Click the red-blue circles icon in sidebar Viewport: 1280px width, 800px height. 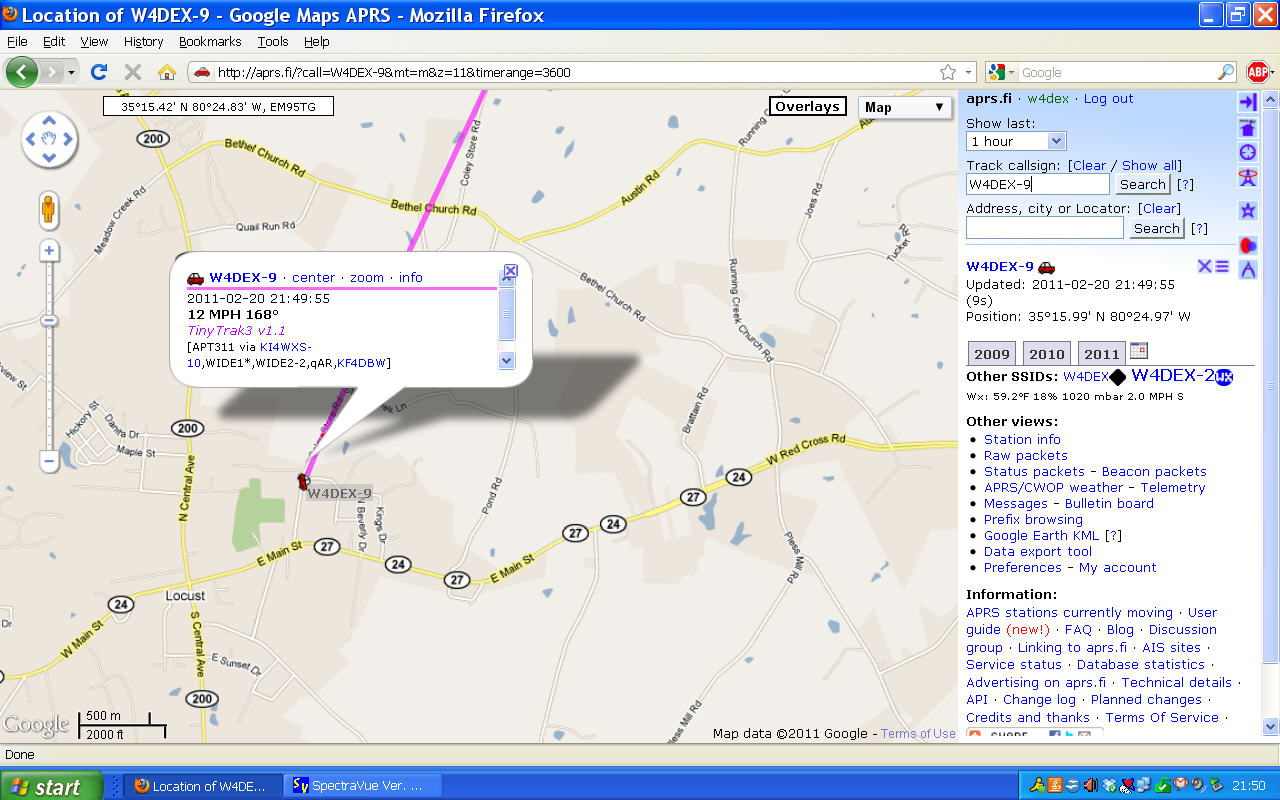click(1247, 244)
